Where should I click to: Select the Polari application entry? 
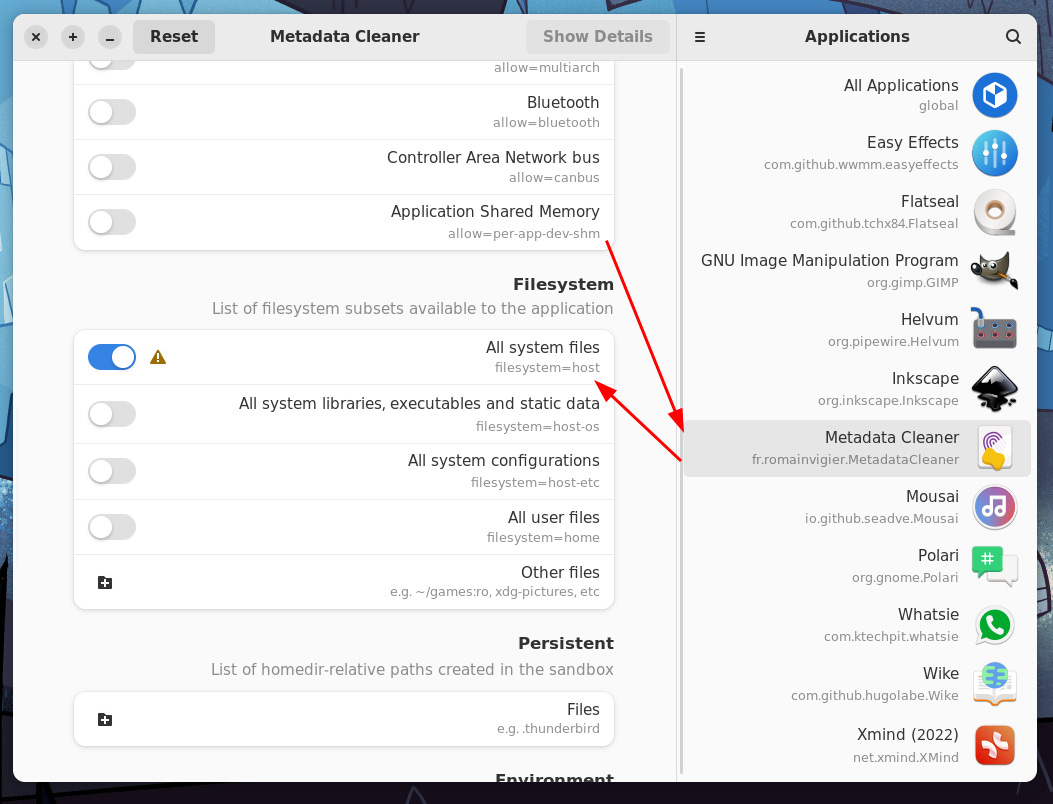click(857, 566)
